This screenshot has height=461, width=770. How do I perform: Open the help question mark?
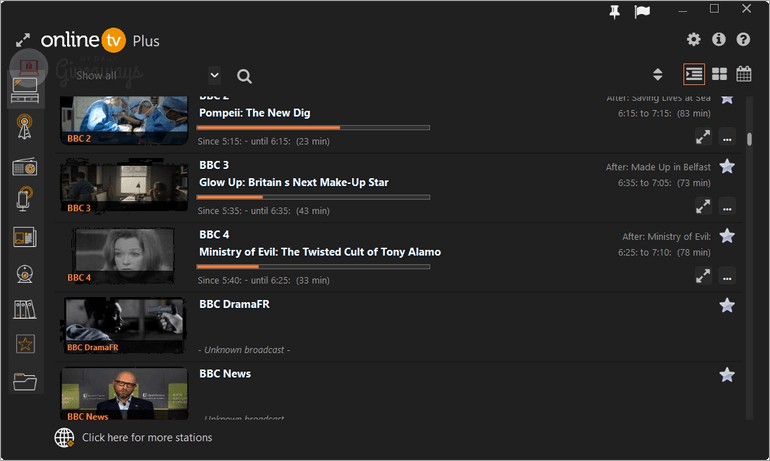pos(743,39)
